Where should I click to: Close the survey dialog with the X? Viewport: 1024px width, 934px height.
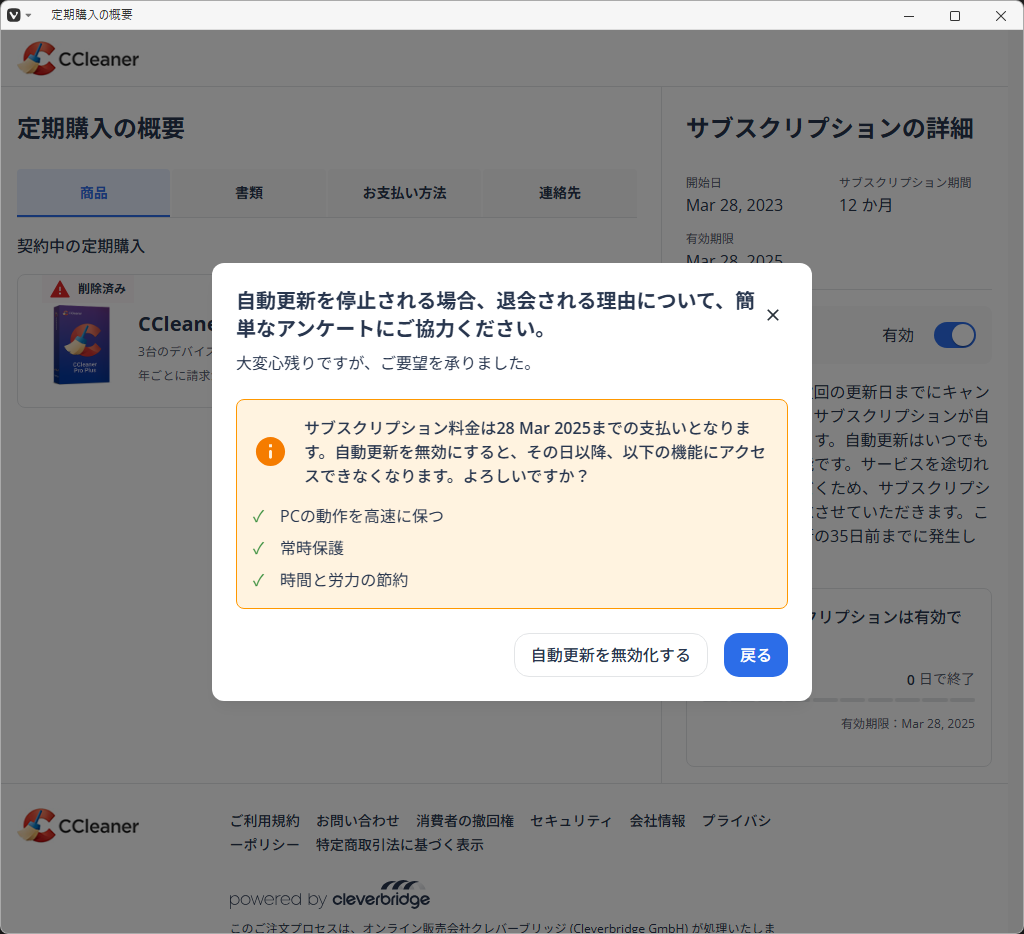(773, 315)
